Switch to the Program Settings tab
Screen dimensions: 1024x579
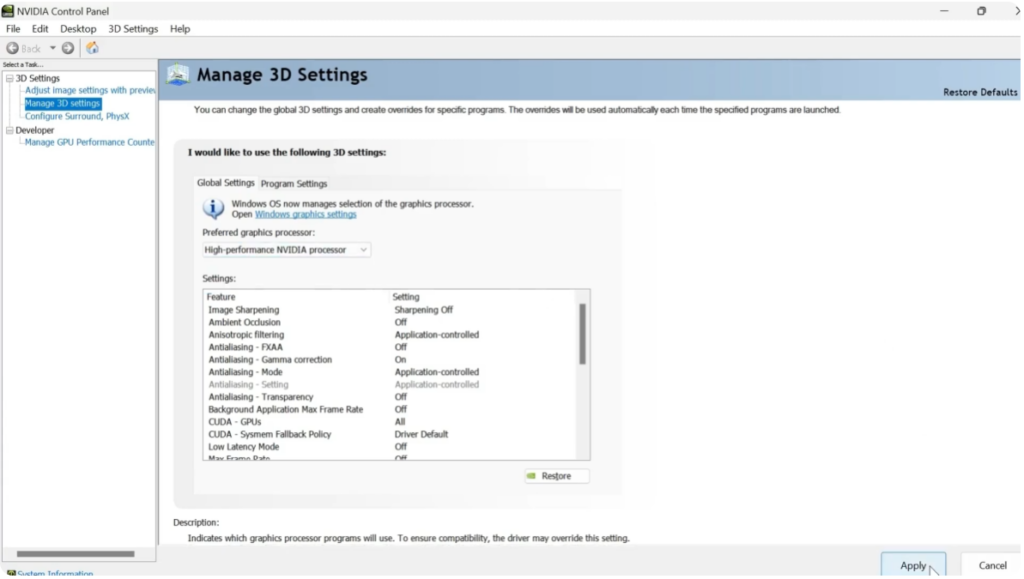pos(293,183)
